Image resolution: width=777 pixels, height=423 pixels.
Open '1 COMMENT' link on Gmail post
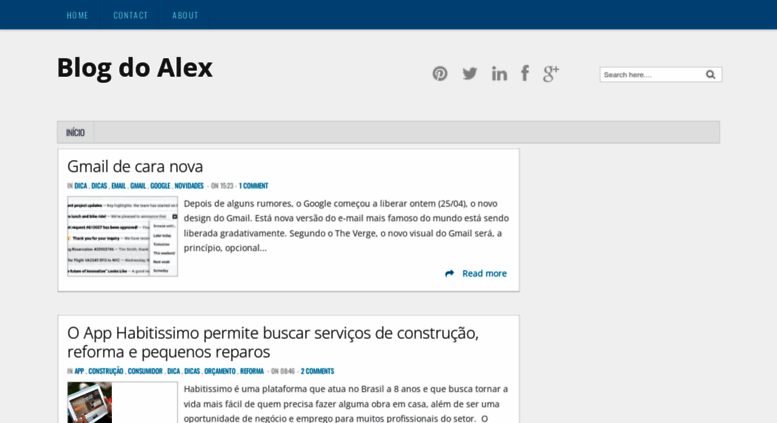tap(253, 186)
